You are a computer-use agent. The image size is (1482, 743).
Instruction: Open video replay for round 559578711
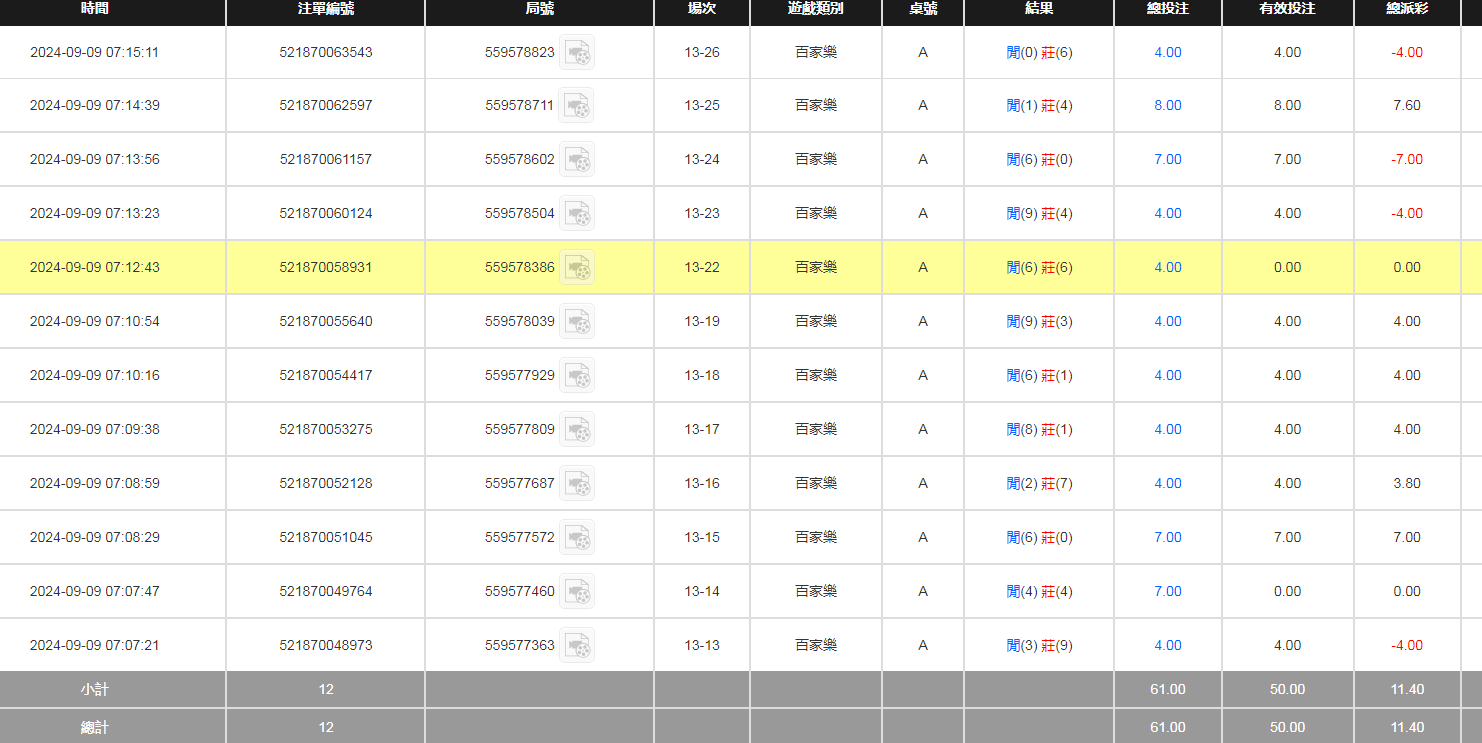[x=576, y=105]
